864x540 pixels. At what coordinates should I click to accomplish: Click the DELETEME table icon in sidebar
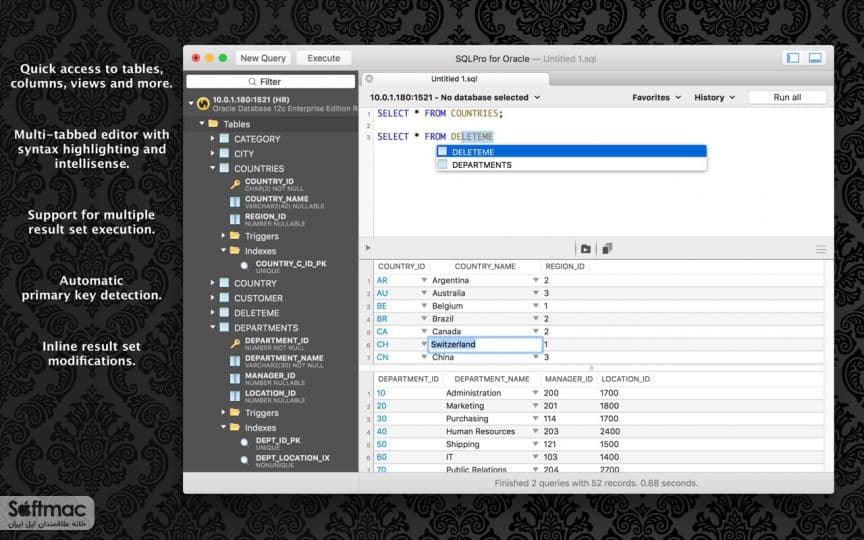pos(224,312)
